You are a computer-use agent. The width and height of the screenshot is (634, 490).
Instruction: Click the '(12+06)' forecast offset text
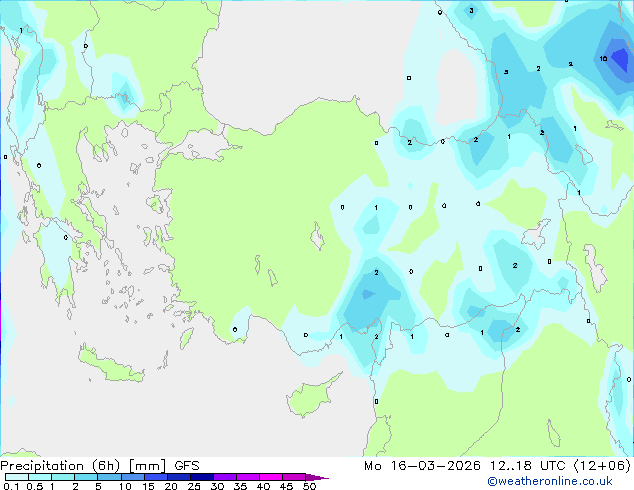coord(602,466)
